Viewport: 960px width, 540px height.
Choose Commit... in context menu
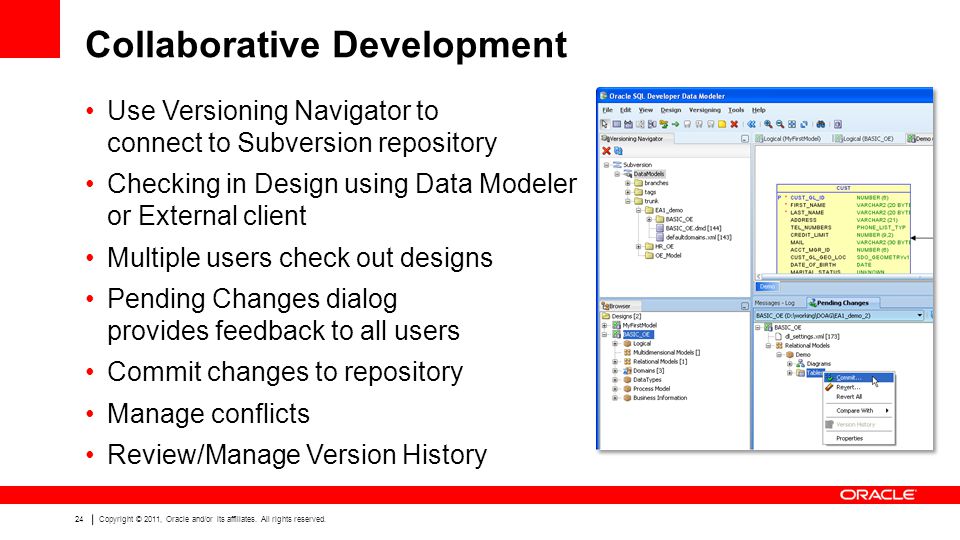(859, 378)
